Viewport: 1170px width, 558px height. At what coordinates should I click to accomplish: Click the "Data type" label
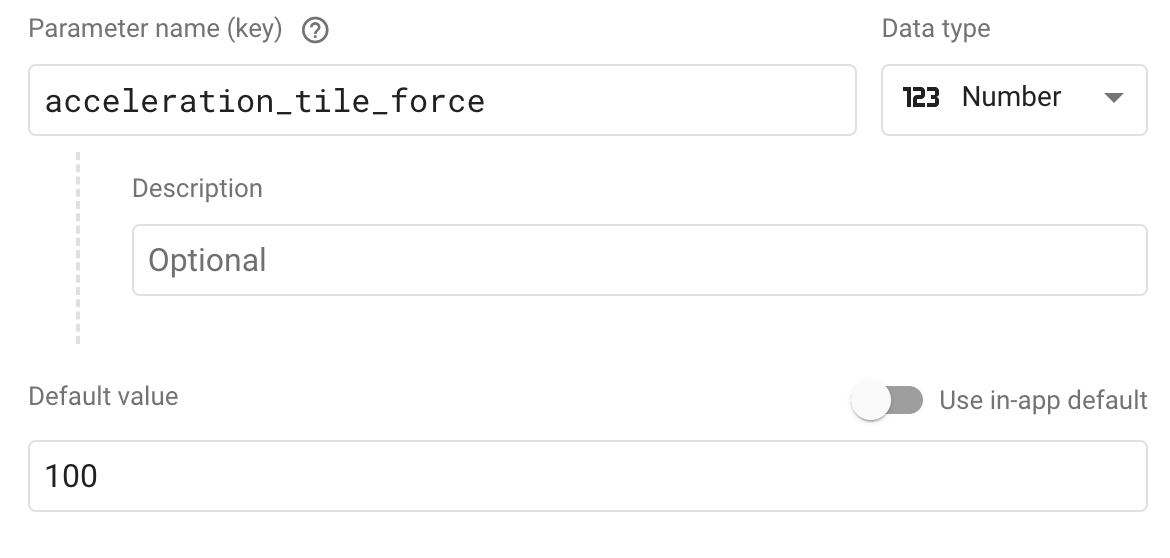[935, 29]
